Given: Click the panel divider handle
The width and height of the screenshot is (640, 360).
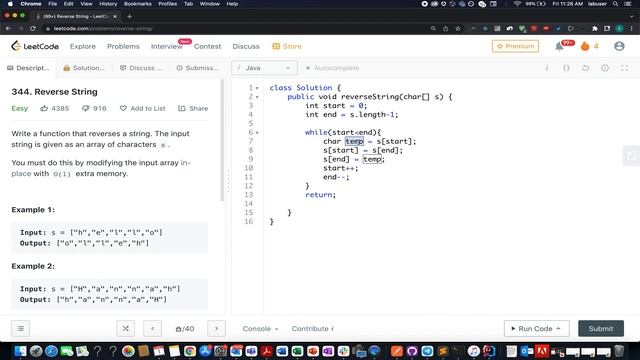Looking at the screenshot, I should pos(229,182).
